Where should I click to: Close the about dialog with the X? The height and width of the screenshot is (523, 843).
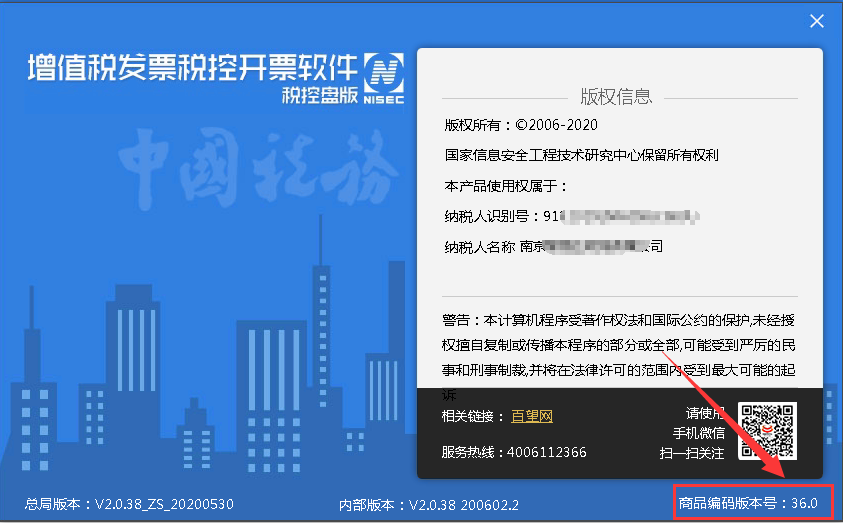[x=817, y=21]
